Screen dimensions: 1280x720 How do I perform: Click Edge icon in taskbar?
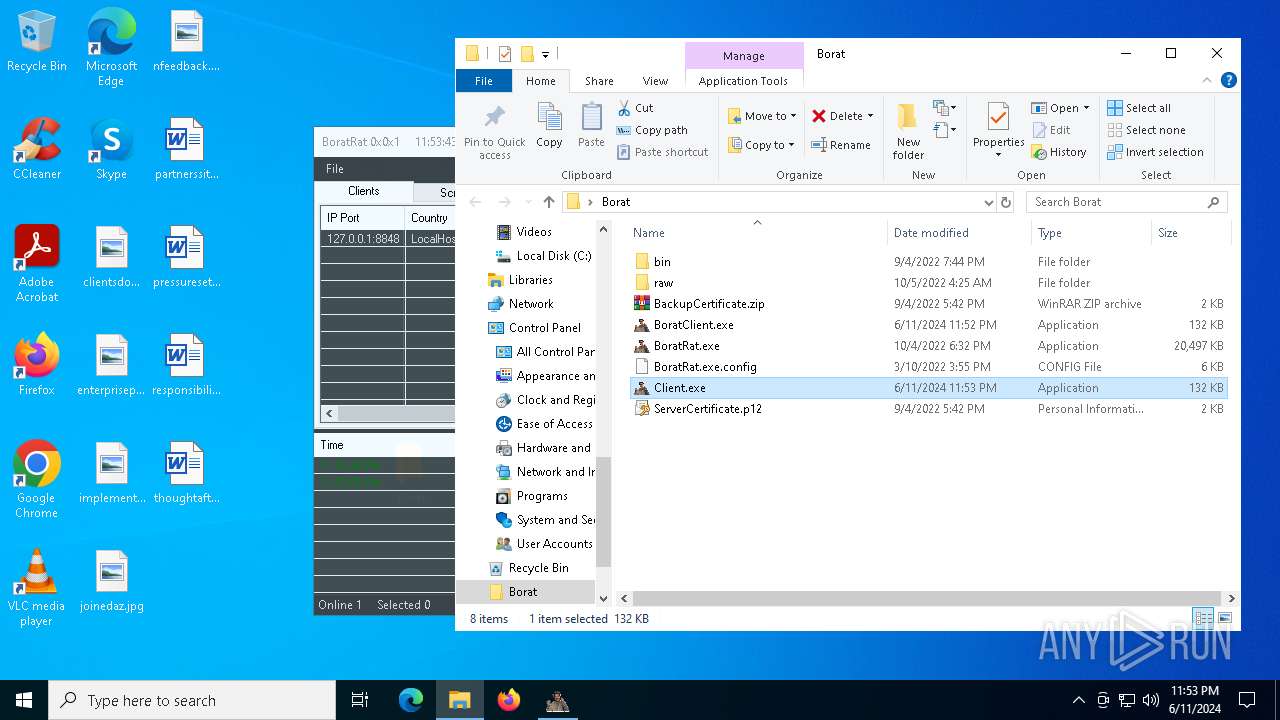(411, 700)
